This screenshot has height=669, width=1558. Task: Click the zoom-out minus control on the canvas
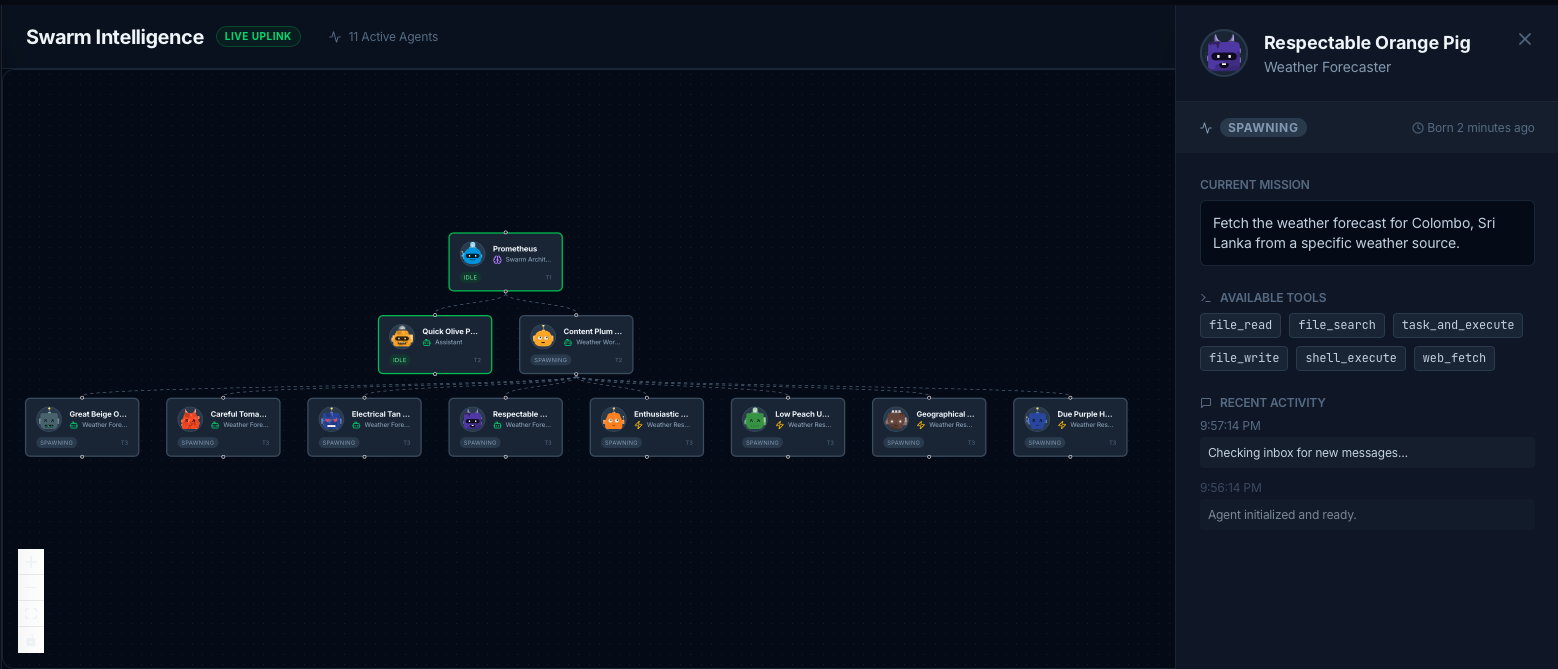30,589
